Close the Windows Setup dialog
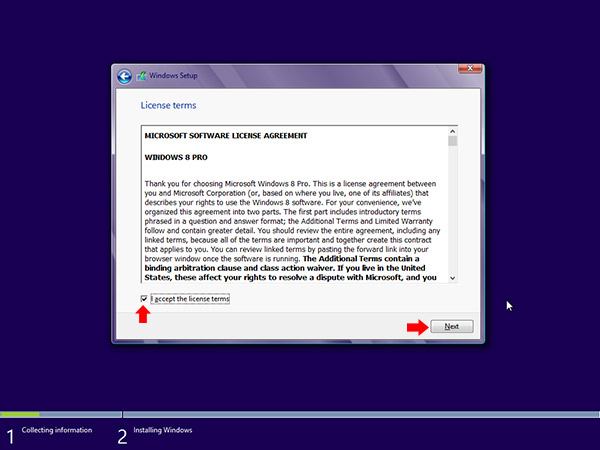The height and width of the screenshot is (450, 600). click(470, 68)
